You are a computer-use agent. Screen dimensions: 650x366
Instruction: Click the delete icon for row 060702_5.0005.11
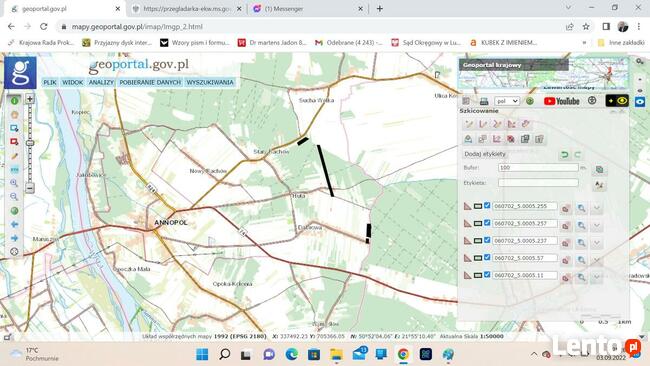(566, 278)
